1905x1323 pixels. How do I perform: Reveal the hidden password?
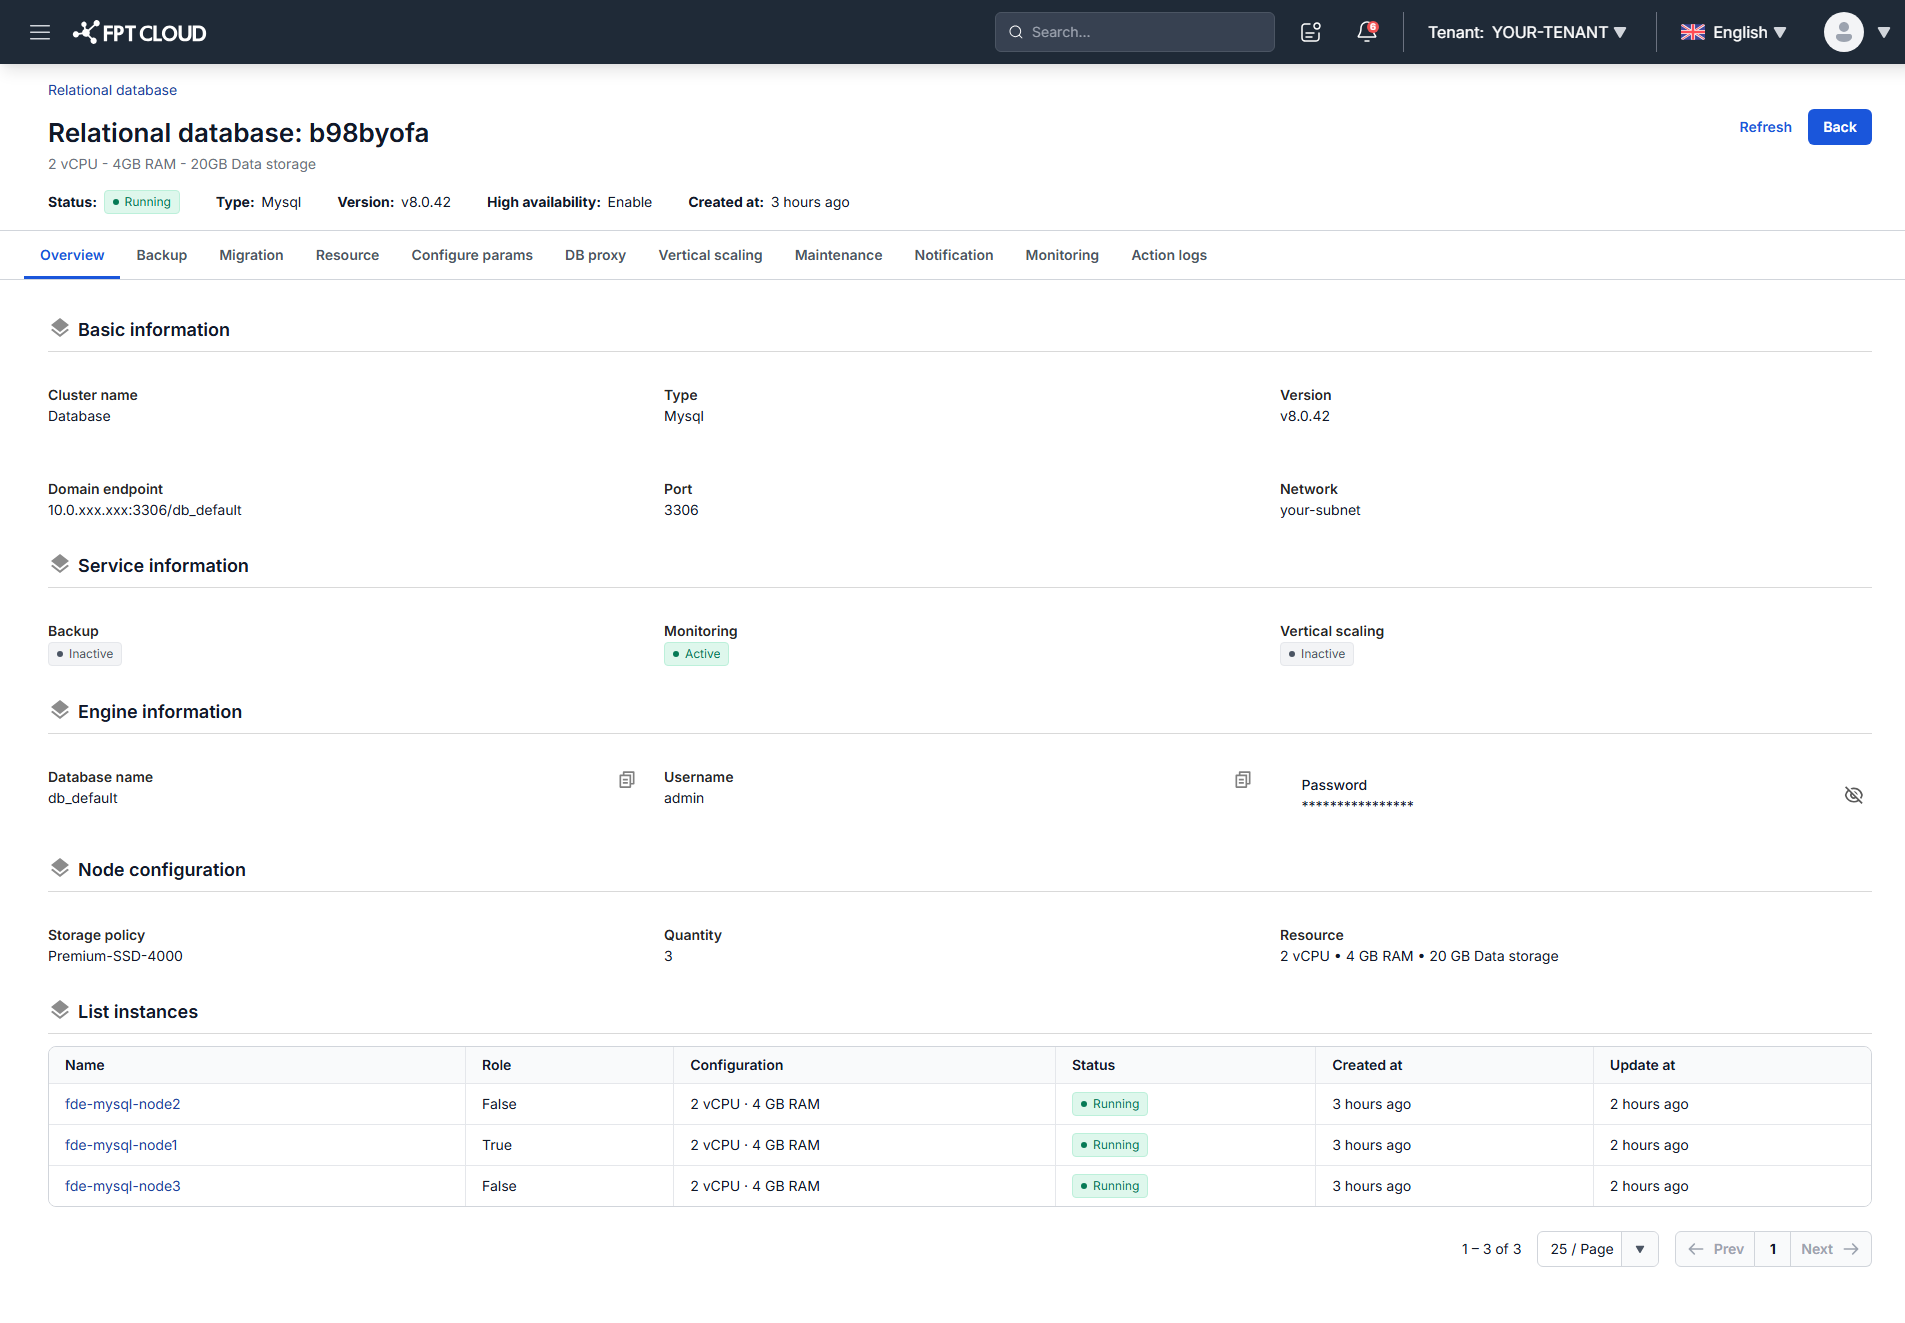(1854, 795)
